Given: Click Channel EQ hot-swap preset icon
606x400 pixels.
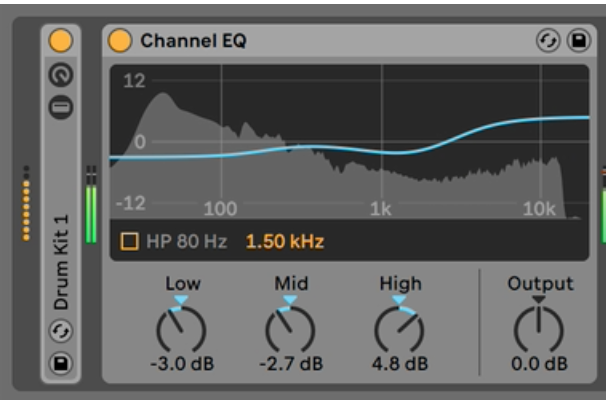Looking at the screenshot, I should (548, 41).
